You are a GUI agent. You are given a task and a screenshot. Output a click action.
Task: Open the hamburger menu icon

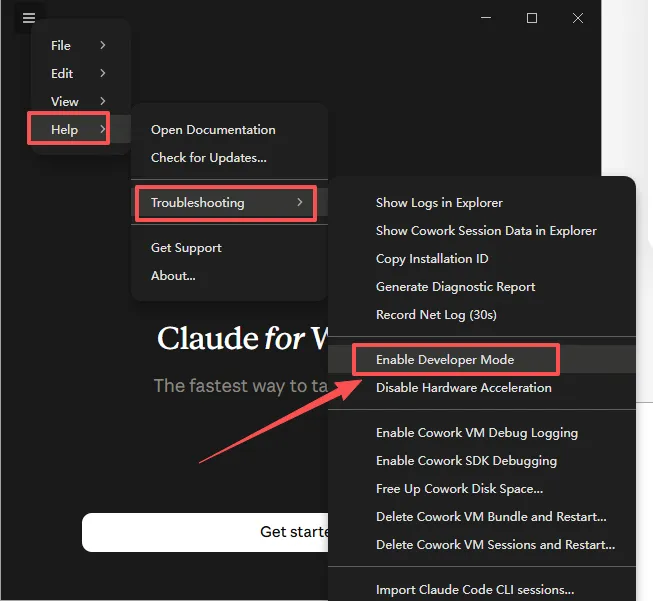(x=29, y=18)
